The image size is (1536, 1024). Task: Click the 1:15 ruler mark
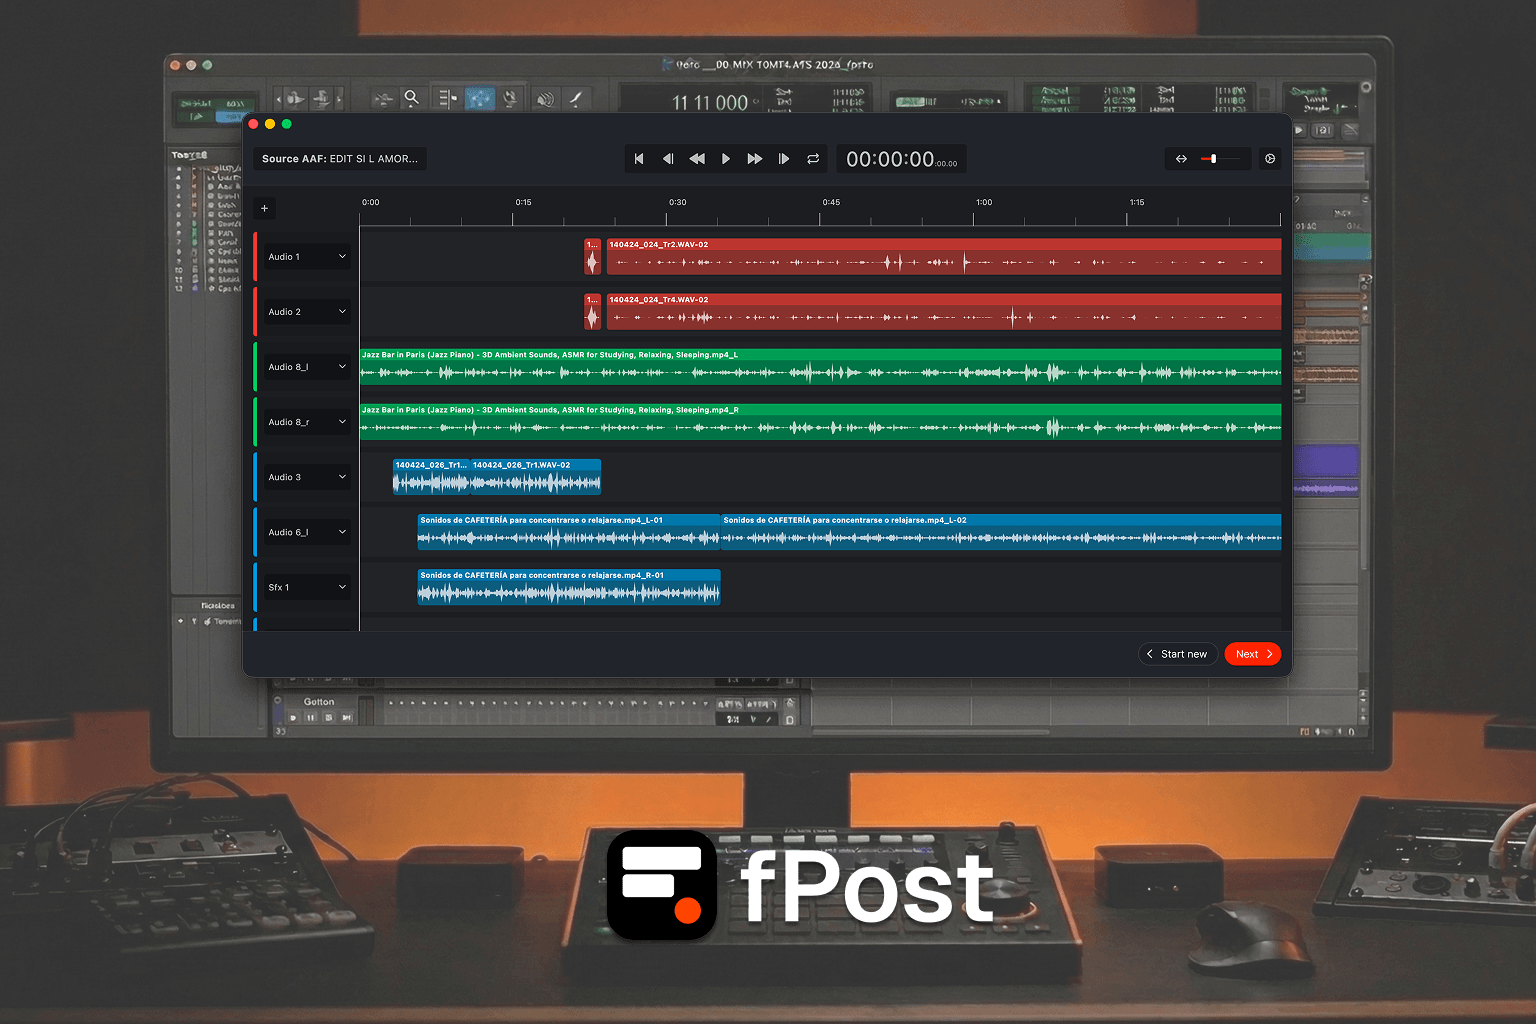point(1137,202)
